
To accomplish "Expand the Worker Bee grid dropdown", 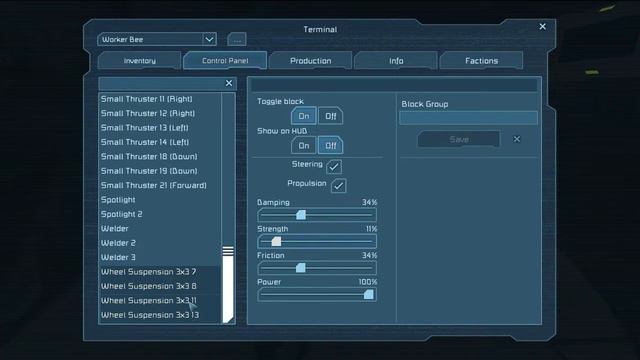I will 209,39.
